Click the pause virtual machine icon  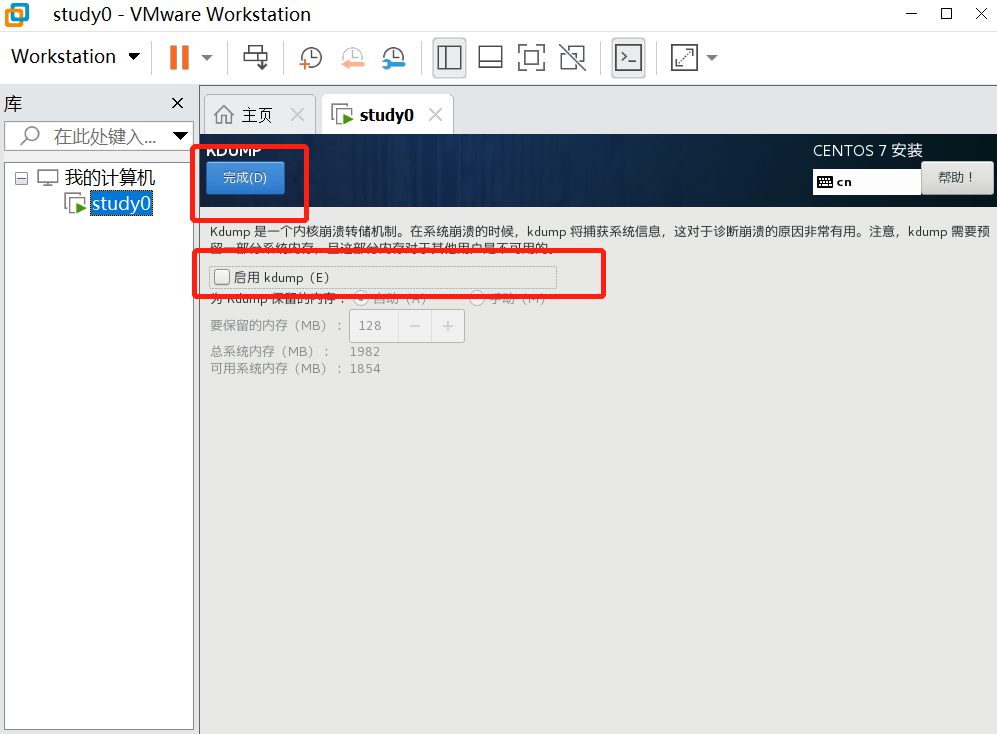179,57
